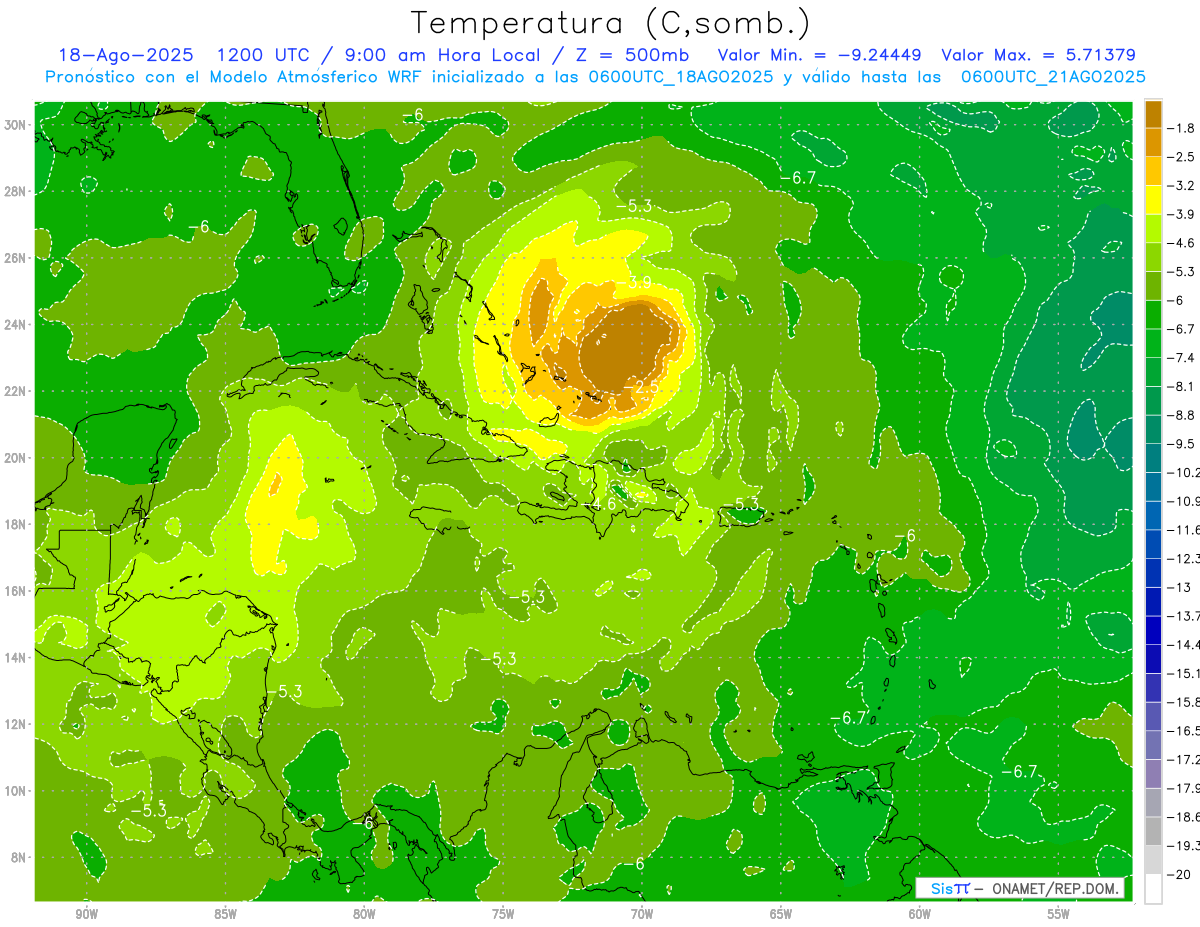Select the yellow swatch between -3.2 and -3.9
The width and height of the screenshot is (1200, 927).
click(x=1153, y=200)
